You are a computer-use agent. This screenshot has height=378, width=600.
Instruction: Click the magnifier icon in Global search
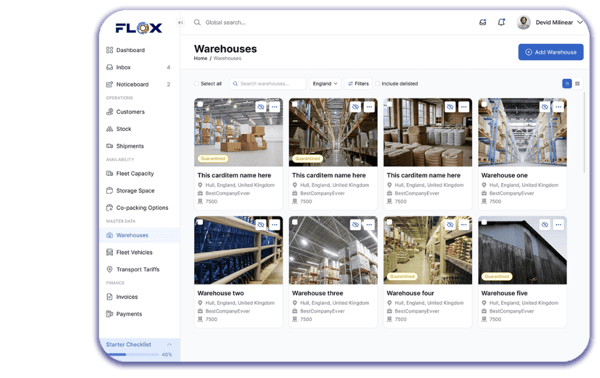(197, 23)
